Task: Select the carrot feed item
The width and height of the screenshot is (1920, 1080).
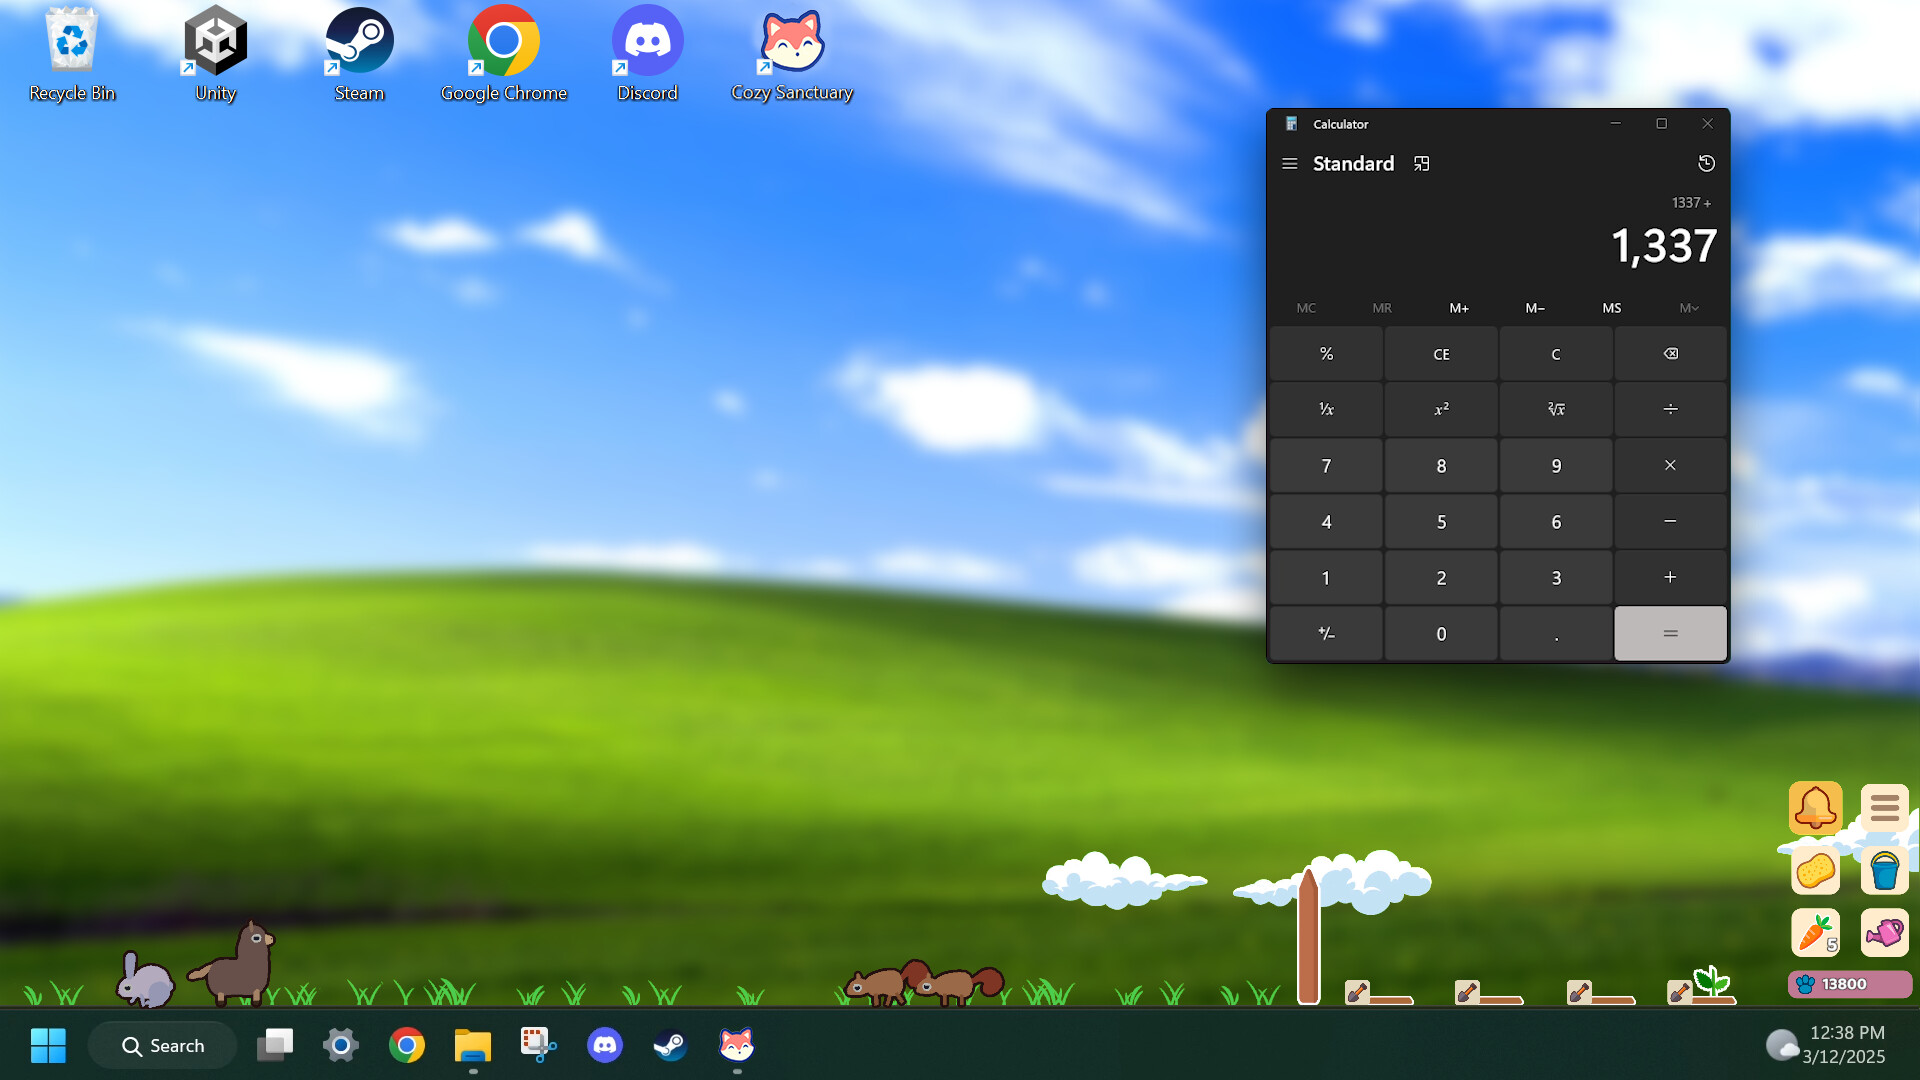Action: click(x=1816, y=932)
